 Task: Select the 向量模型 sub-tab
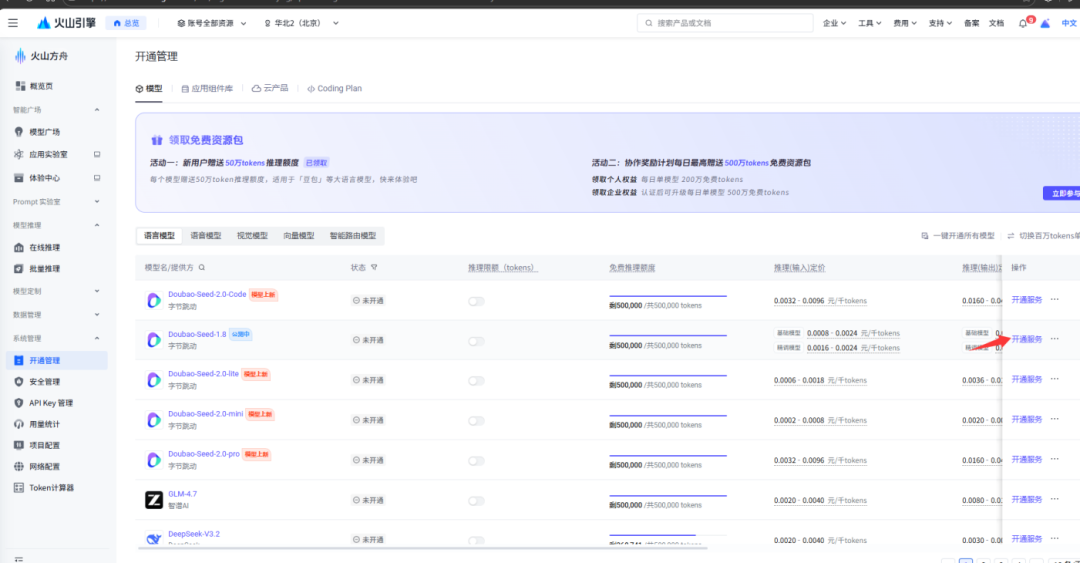point(299,236)
